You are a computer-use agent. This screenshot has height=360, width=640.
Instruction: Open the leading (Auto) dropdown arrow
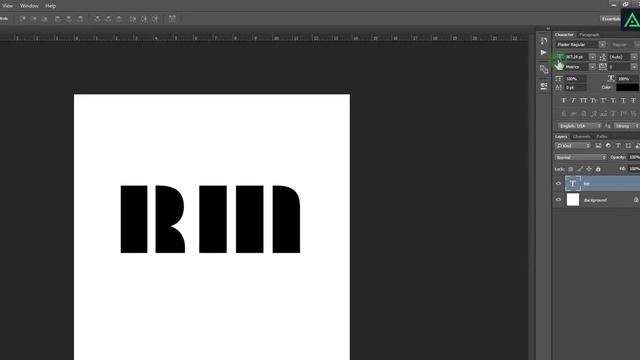(x=634, y=57)
